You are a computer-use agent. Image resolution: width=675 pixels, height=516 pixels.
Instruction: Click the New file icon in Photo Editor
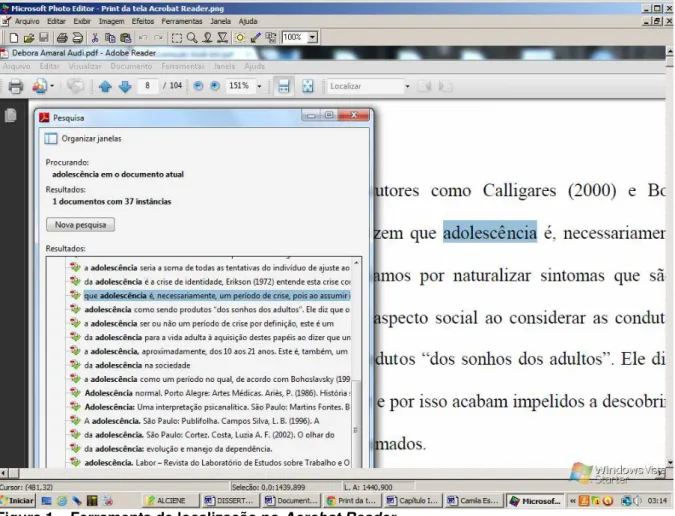coord(14,38)
